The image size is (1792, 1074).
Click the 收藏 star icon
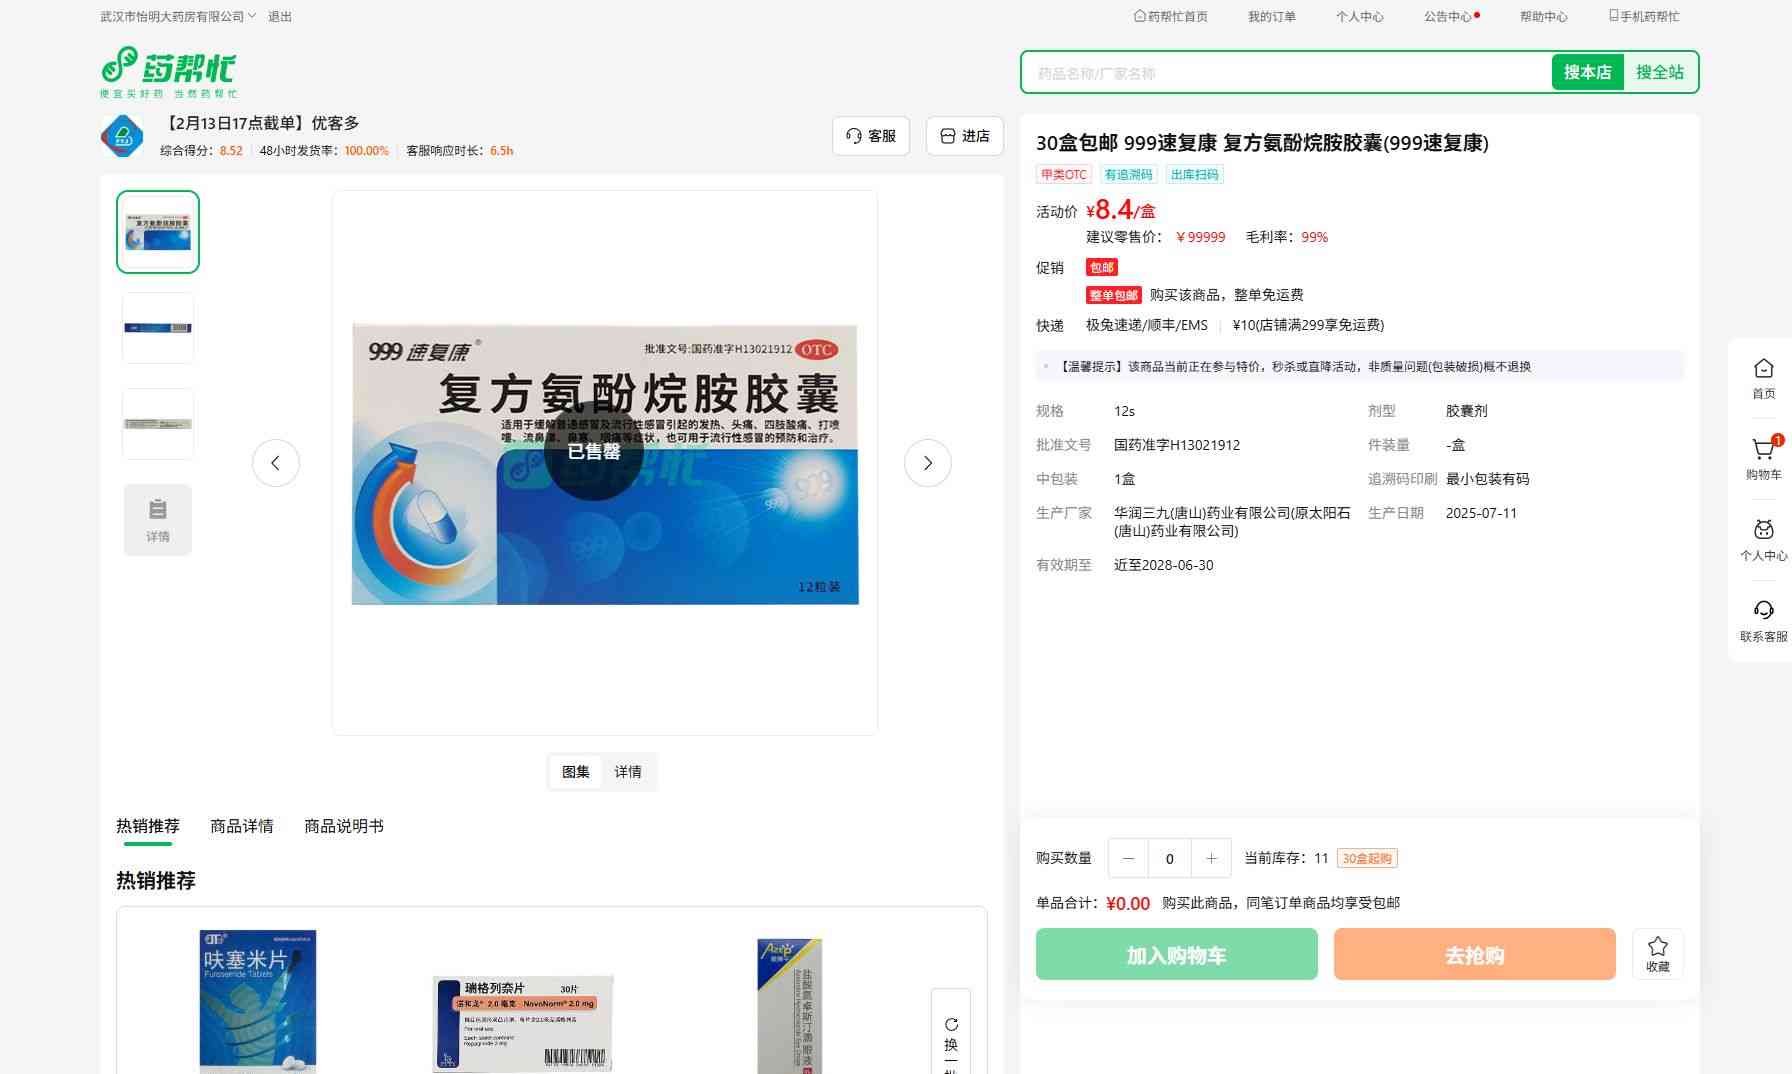1657,946
